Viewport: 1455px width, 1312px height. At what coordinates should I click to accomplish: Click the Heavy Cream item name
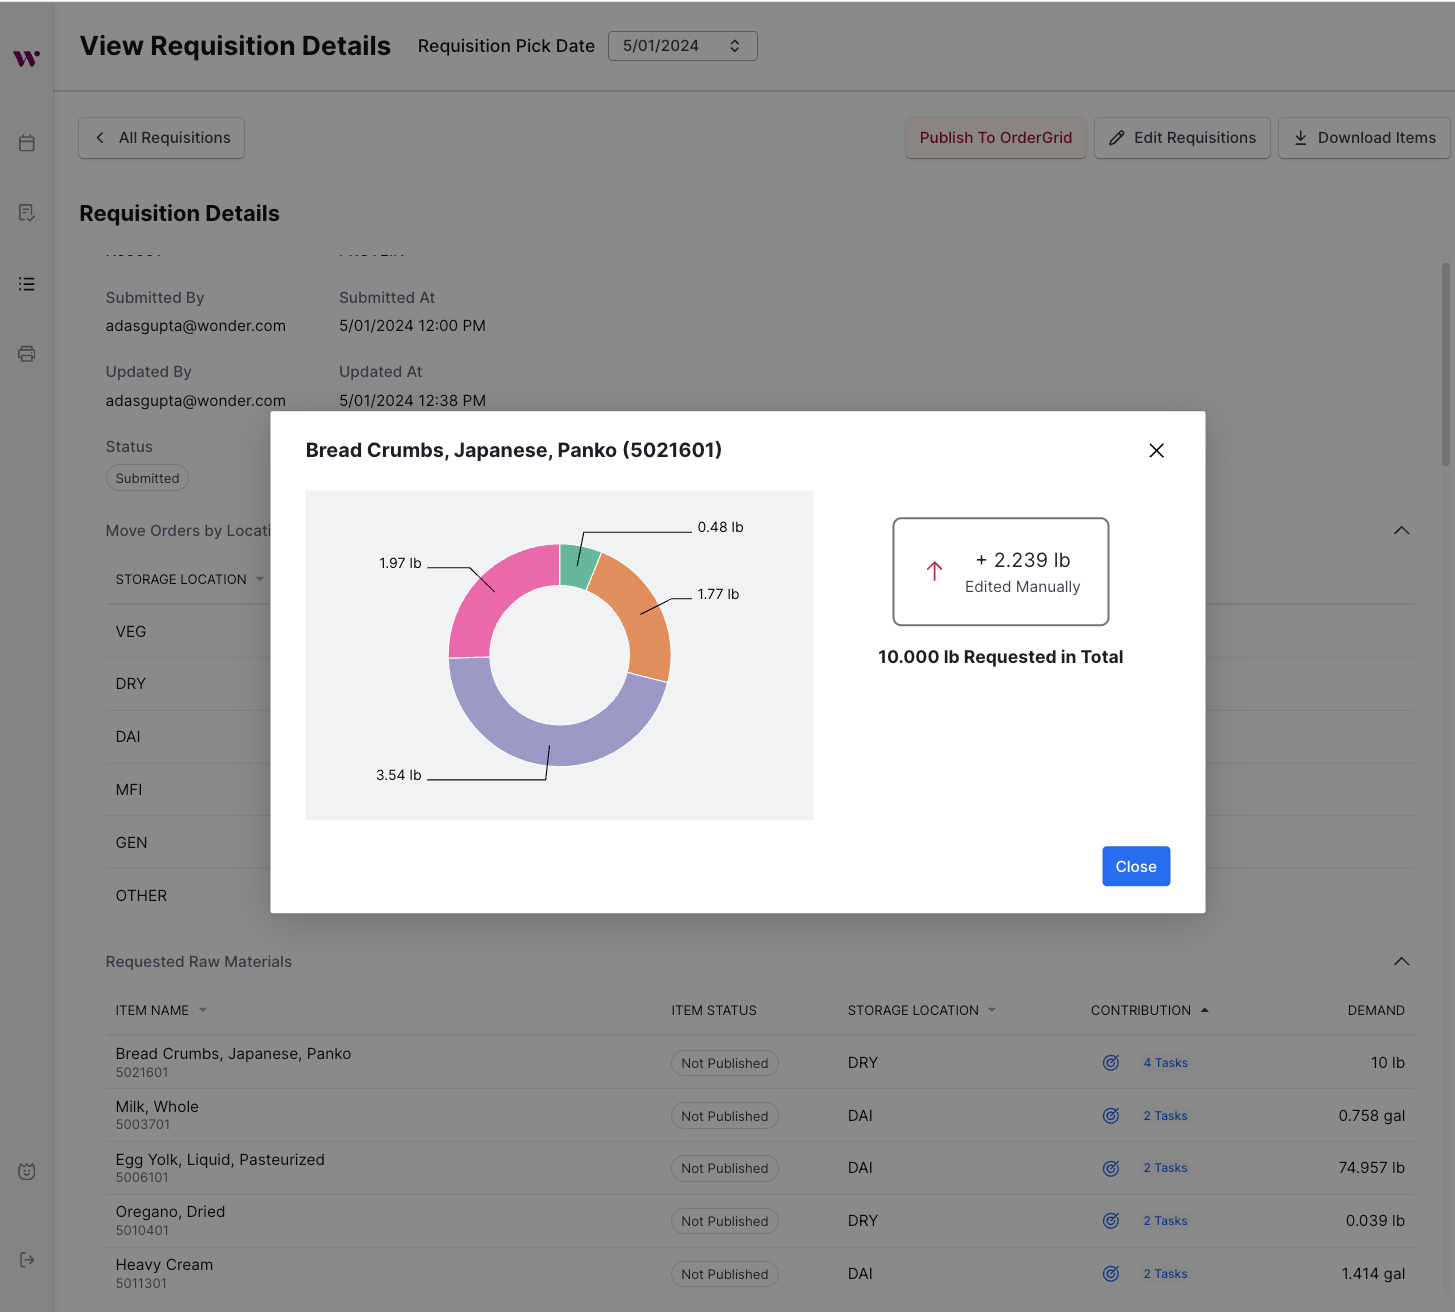[x=164, y=1265]
